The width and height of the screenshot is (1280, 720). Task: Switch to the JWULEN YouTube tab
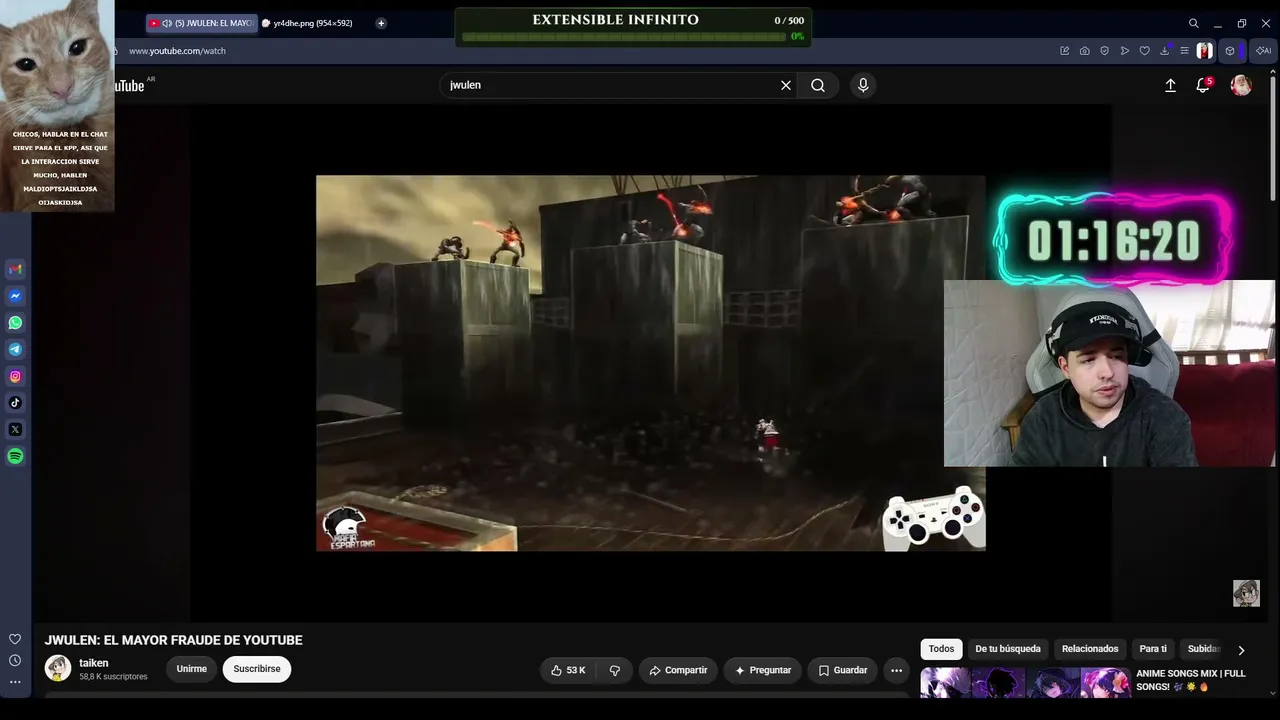(x=202, y=23)
